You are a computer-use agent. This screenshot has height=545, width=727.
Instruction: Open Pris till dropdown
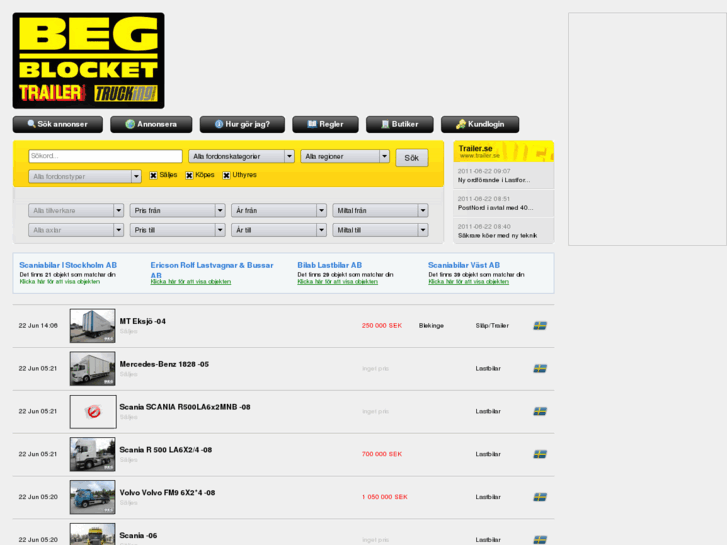pyautogui.click(x=178, y=230)
